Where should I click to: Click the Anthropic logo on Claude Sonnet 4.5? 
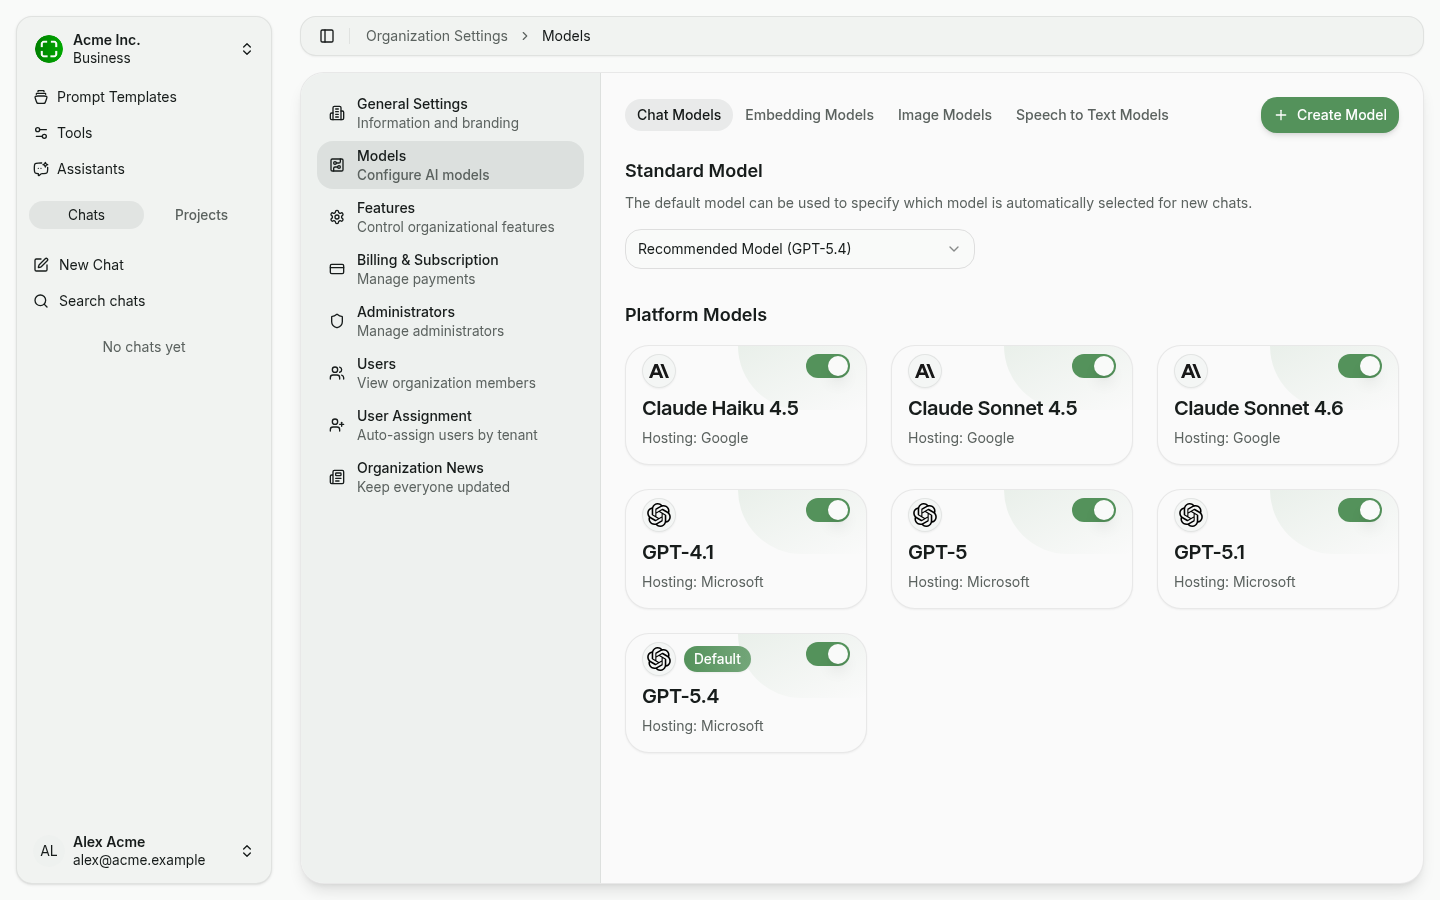tap(925, 371)
